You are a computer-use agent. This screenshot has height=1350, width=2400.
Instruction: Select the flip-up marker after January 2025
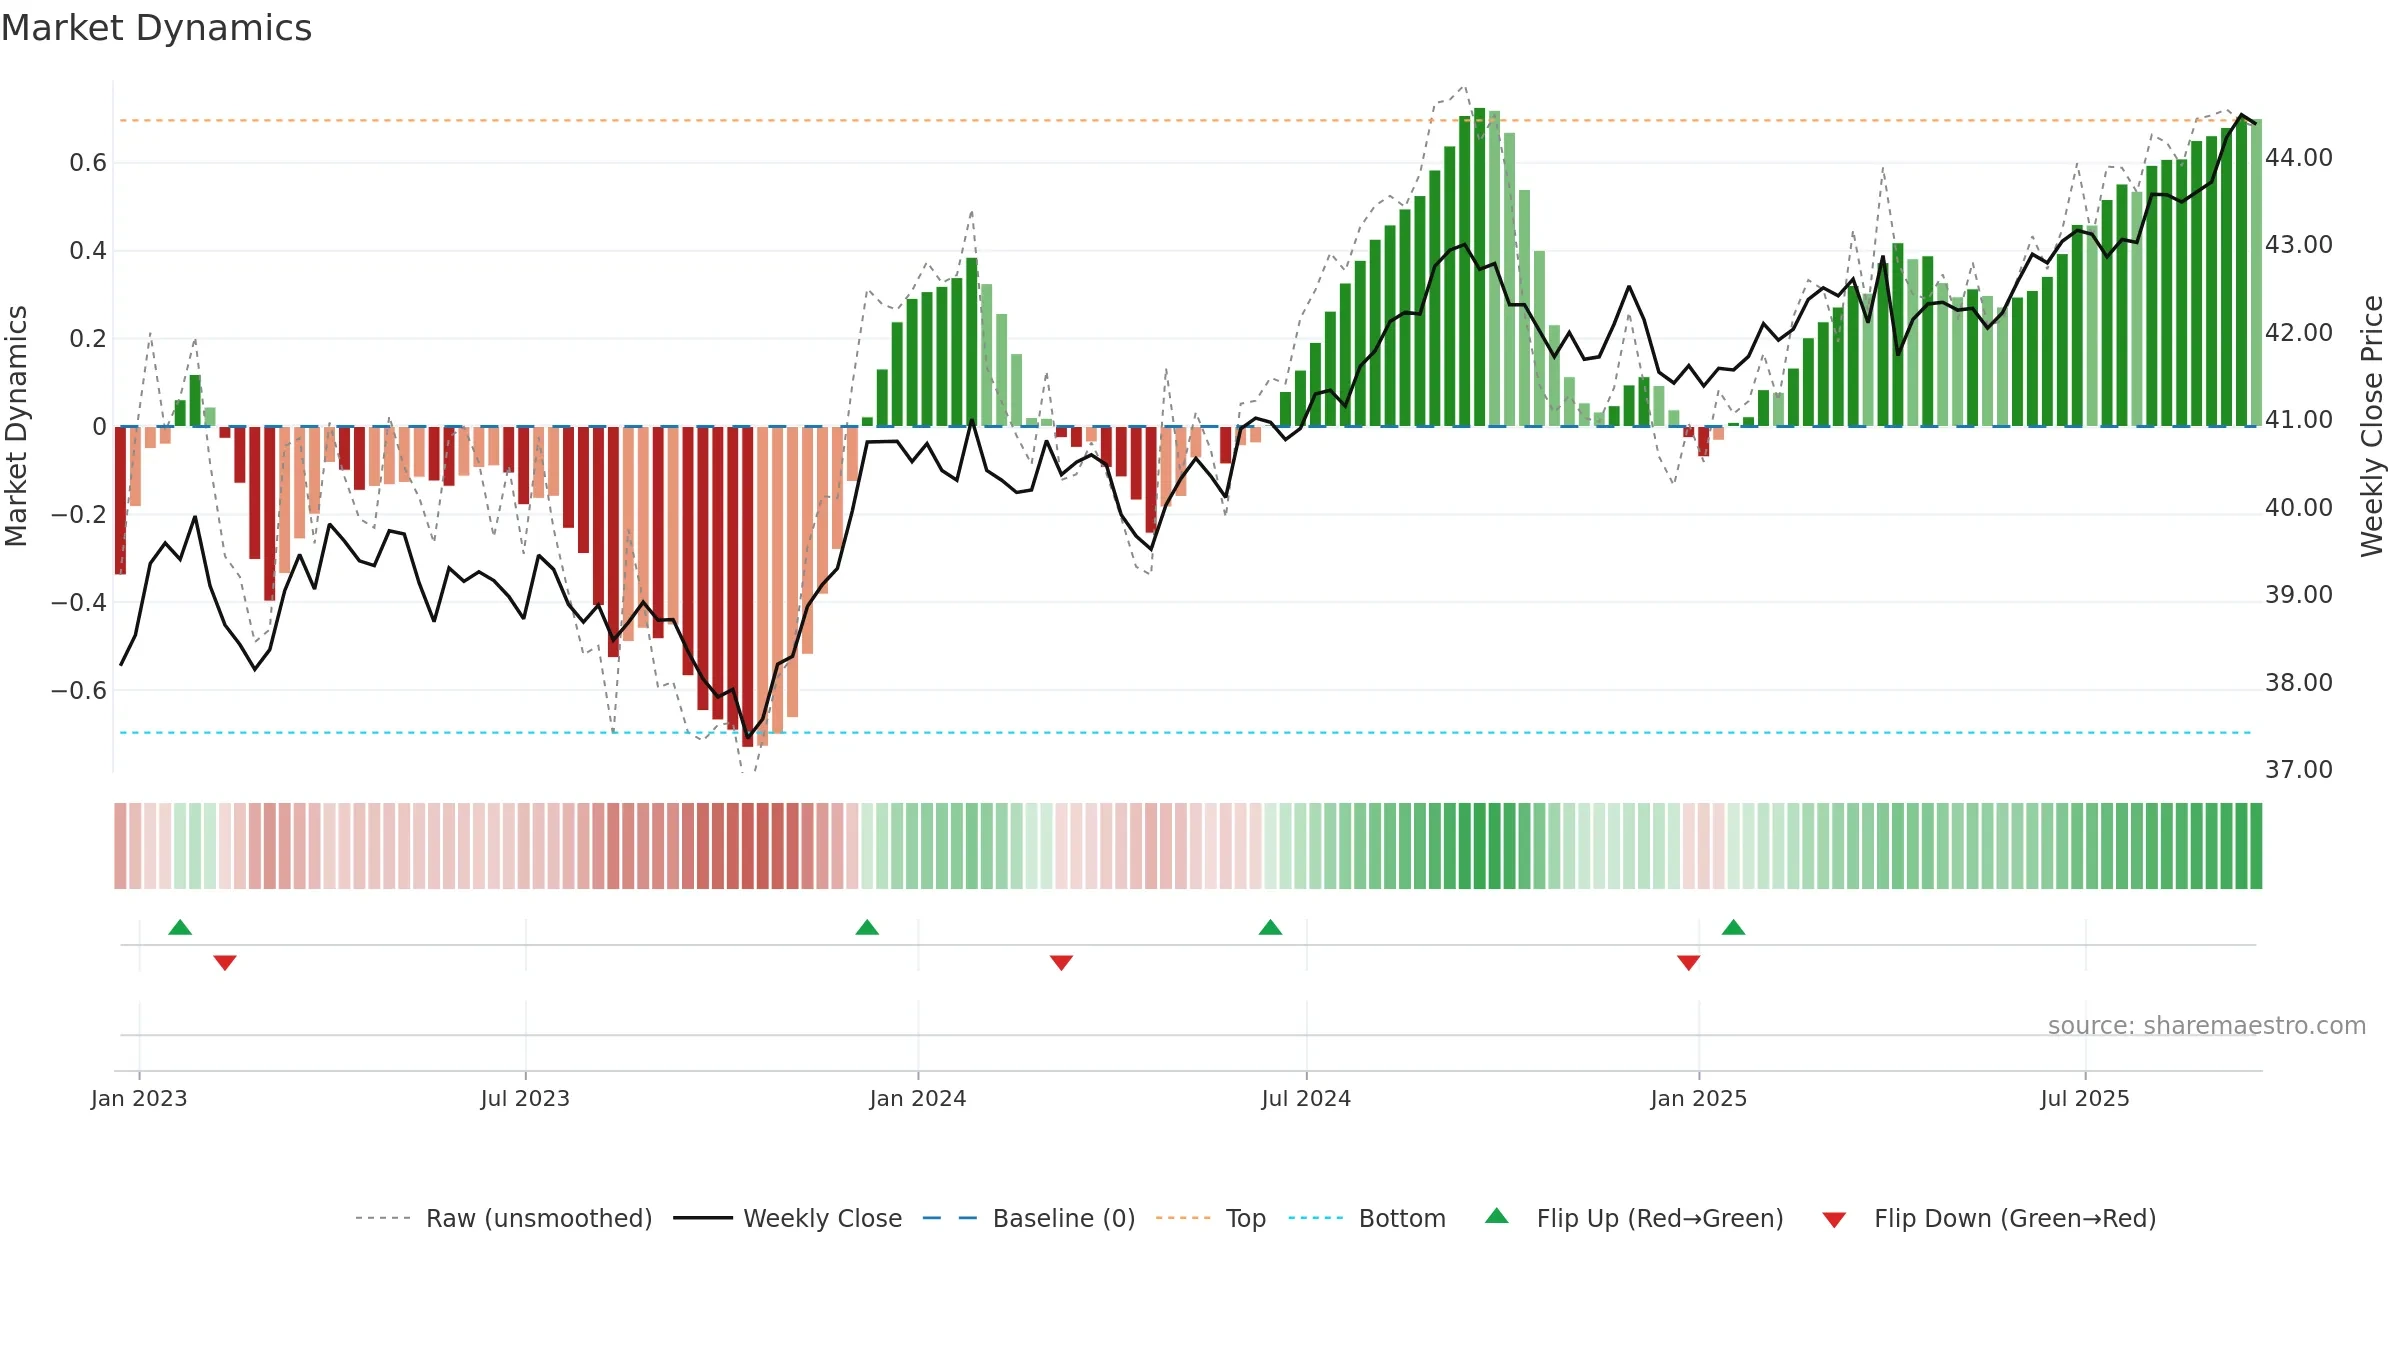1733,927
